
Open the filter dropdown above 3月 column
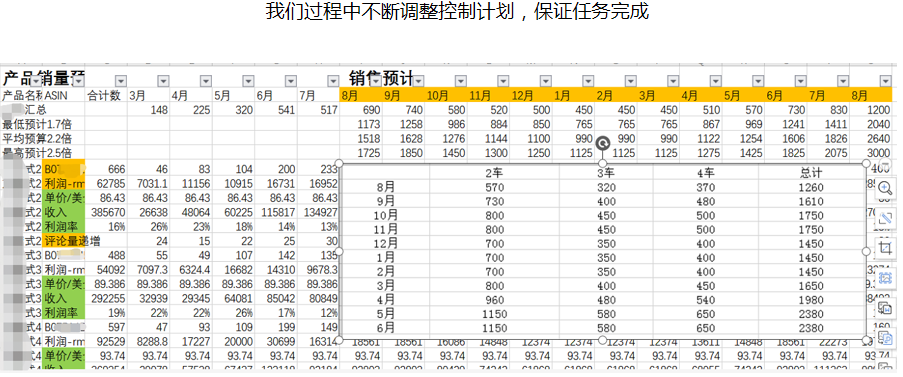click(x=163, y=81)
